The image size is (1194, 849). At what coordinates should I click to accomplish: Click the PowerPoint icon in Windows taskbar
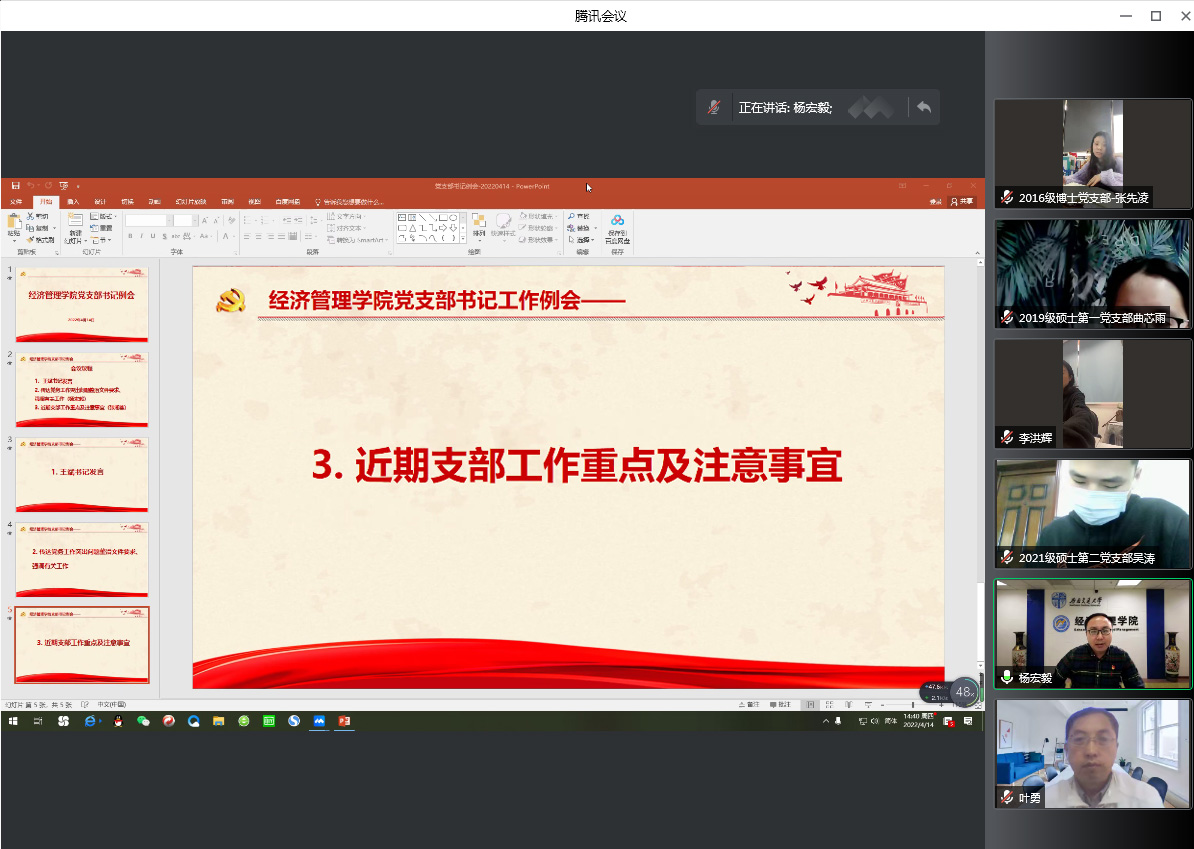(345, 721)
